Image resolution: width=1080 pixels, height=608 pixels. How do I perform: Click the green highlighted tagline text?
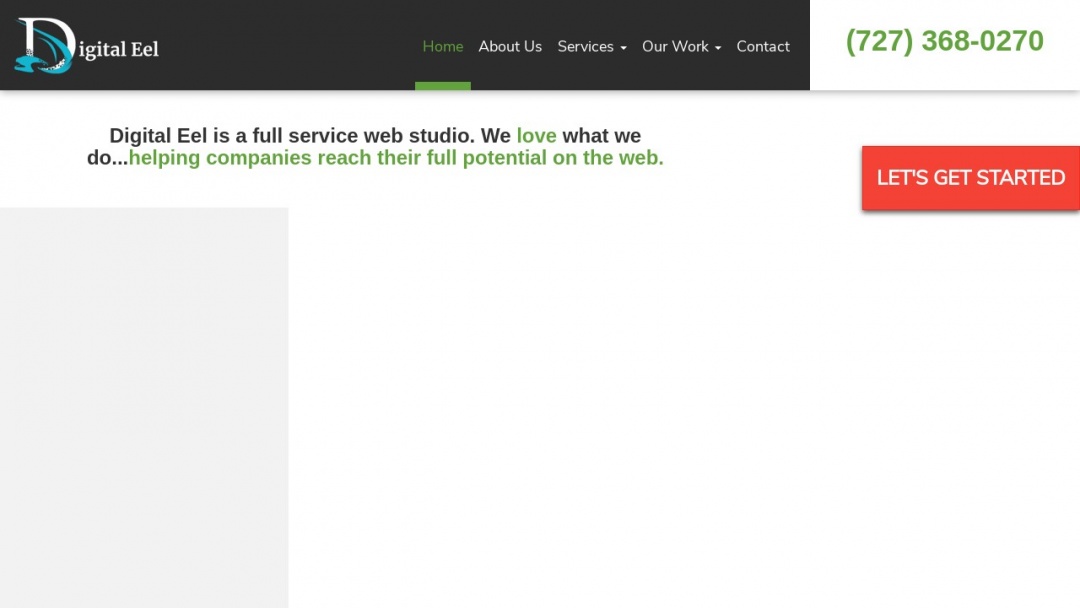point(396,157)
